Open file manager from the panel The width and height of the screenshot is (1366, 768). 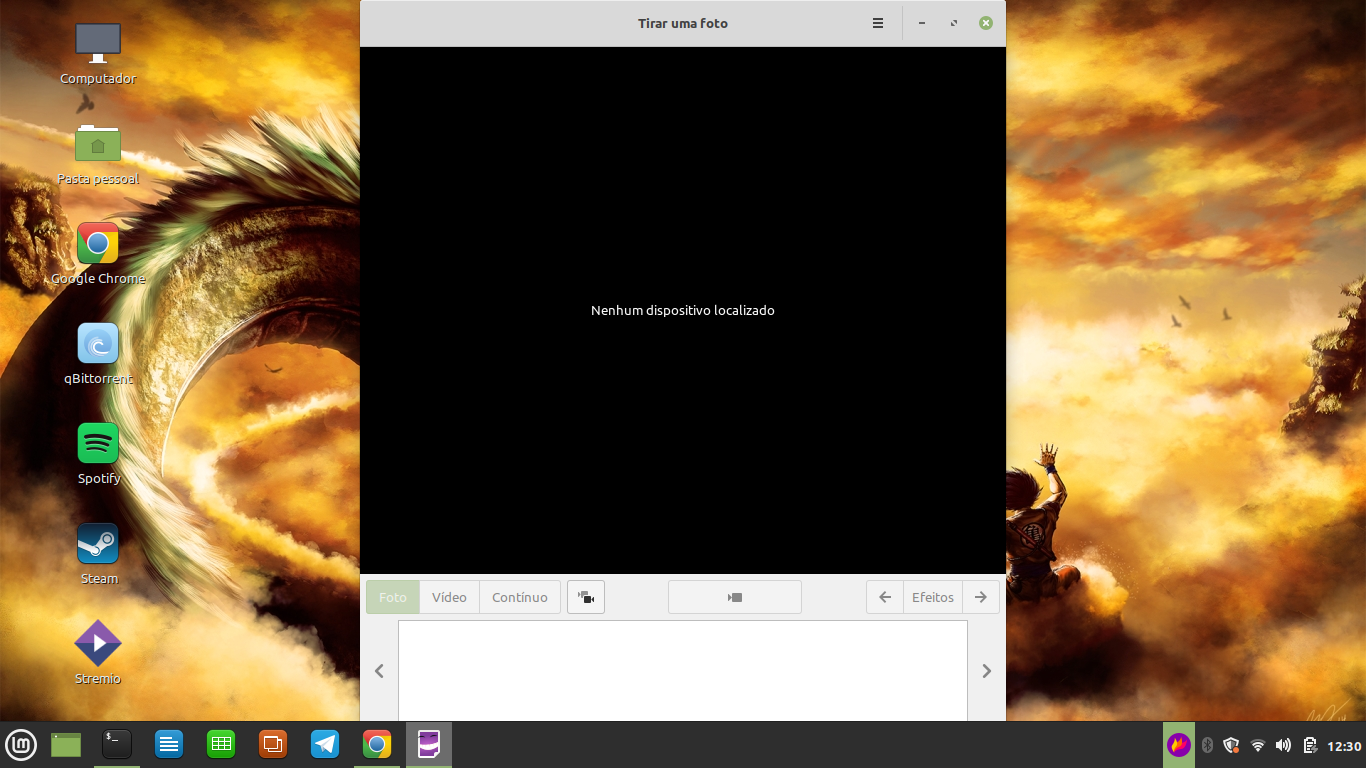tap(66, 744)
